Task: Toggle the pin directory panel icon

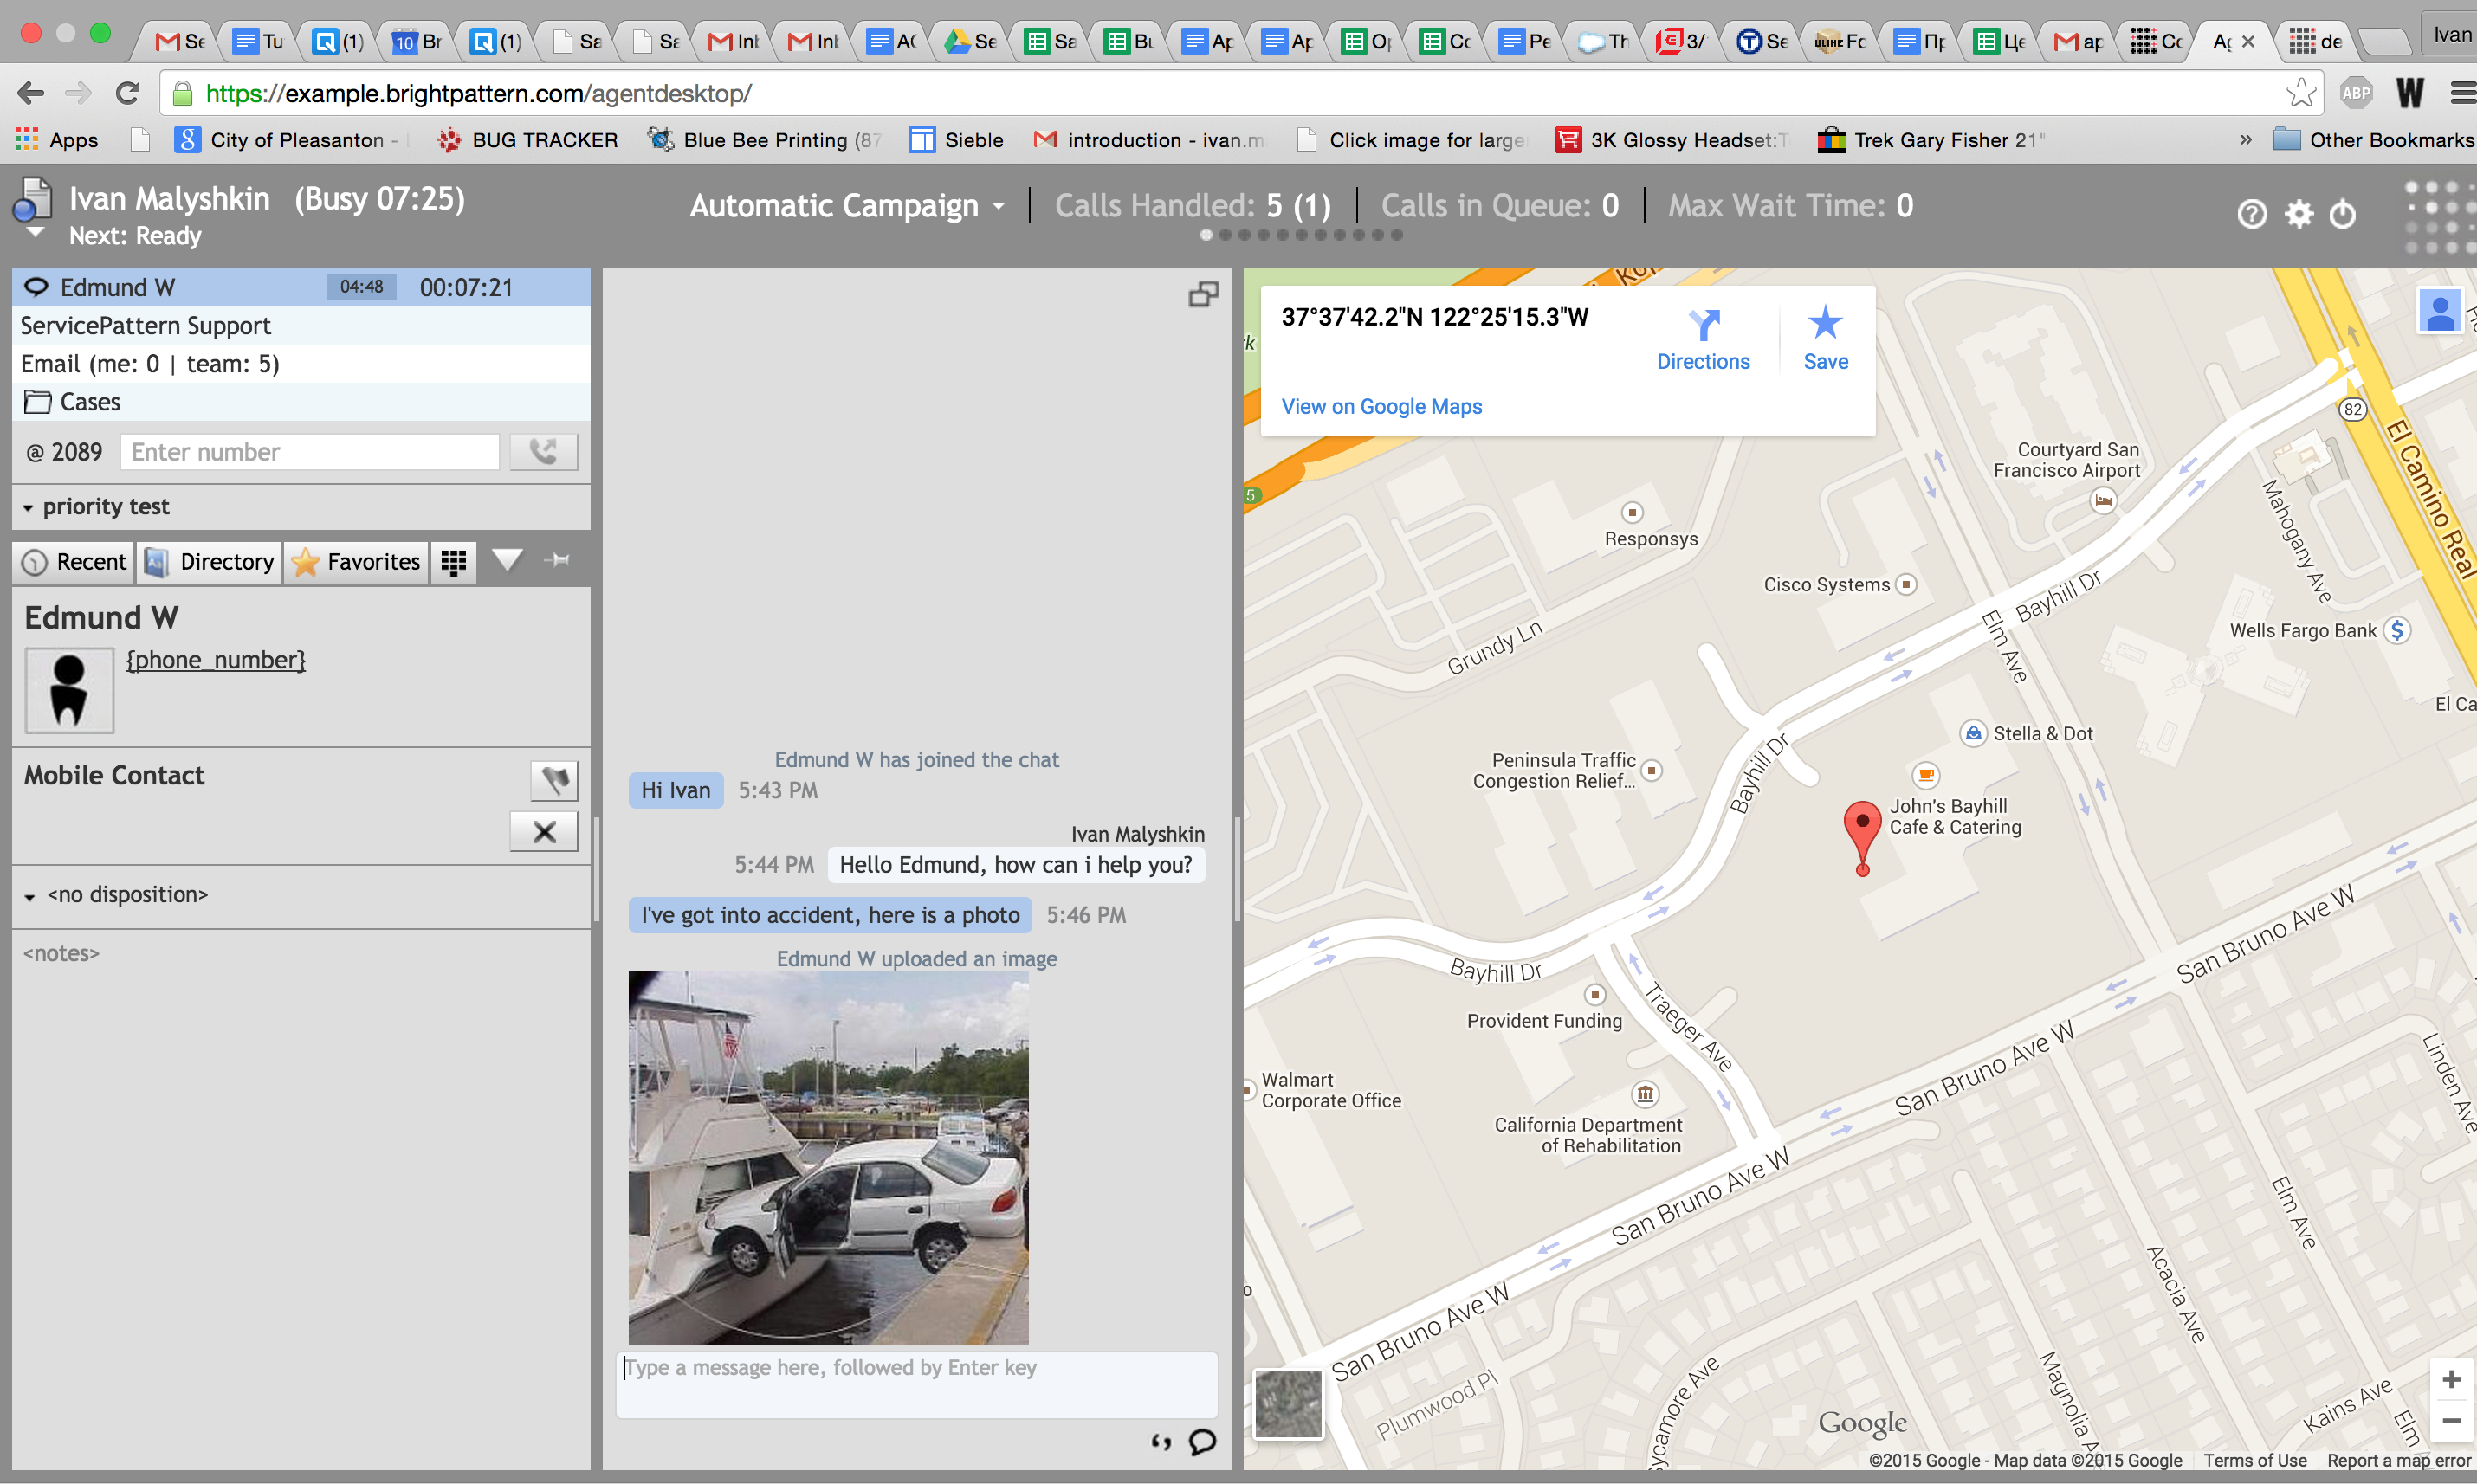Action: [558, 560]
